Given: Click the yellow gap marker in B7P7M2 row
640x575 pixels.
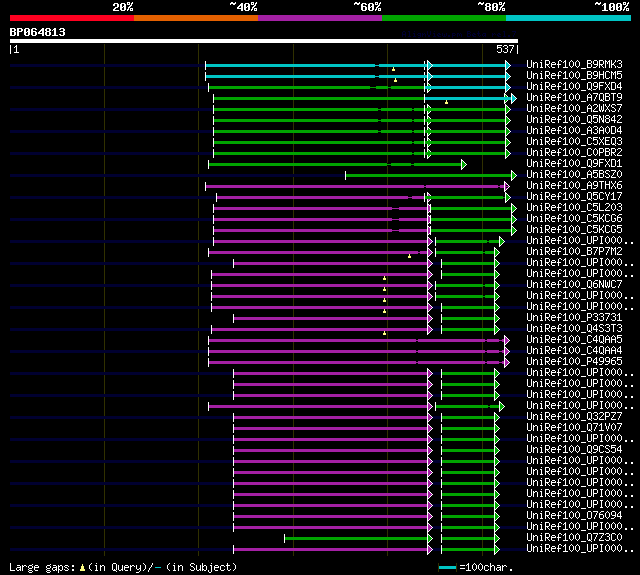Looking at the screenshot, I should 409,256.
